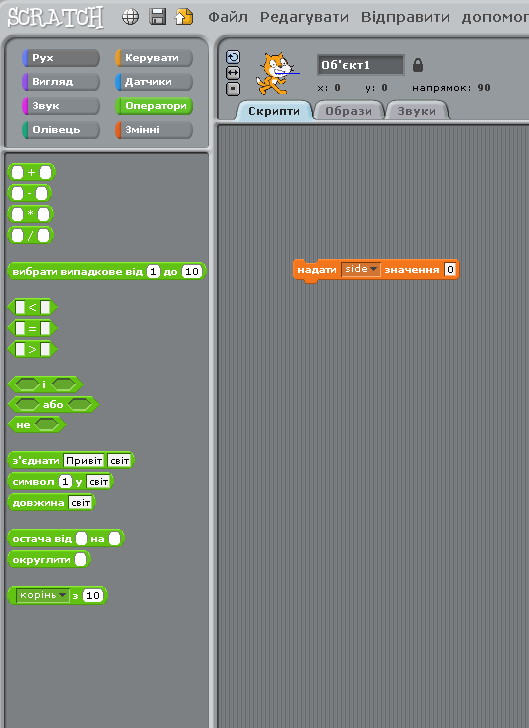The height and width of the screenshot is (728, 529).
Task: Select the Звук block category
Action: 61,106
